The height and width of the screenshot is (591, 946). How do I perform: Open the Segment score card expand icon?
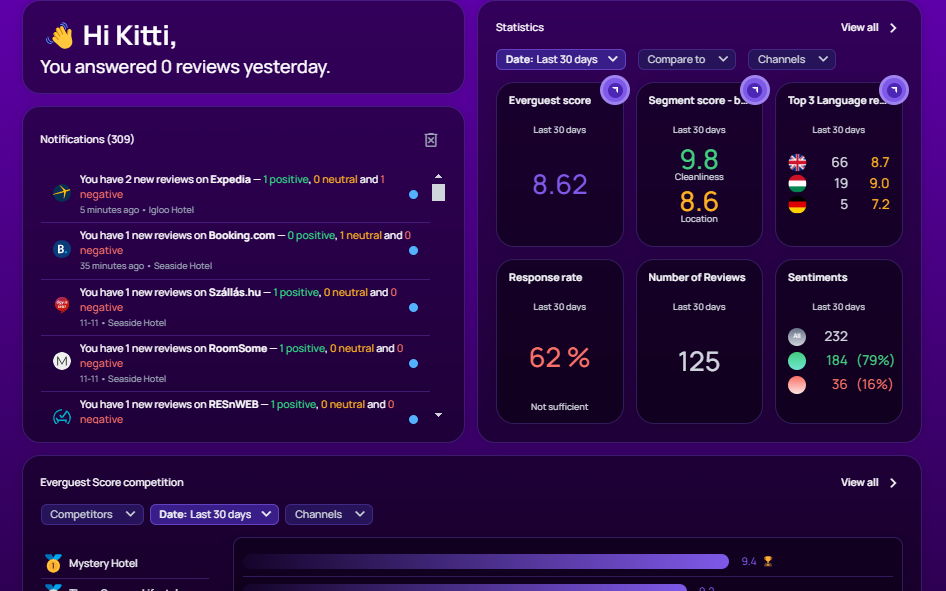(x=754, y=90)
